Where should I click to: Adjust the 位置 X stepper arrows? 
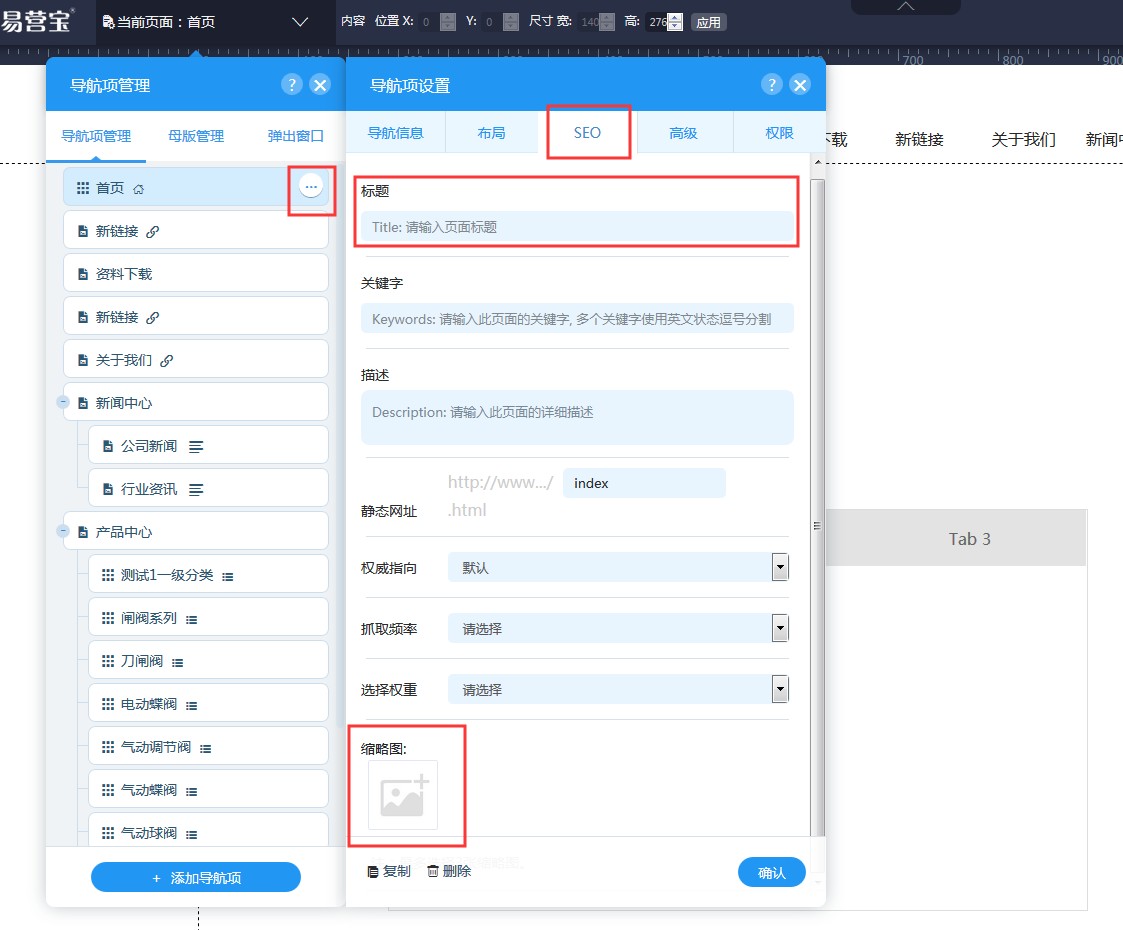[448, 21]
